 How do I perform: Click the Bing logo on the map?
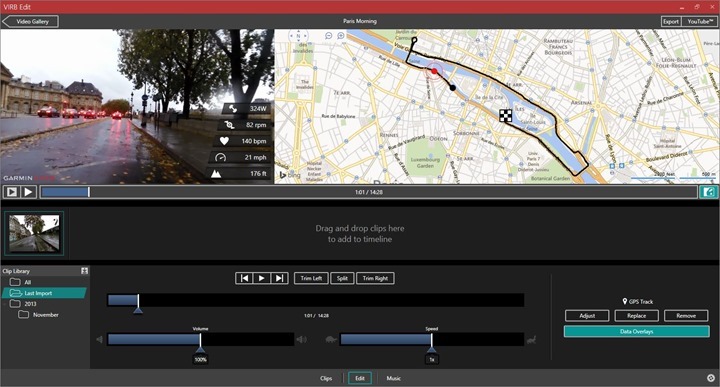(290, 175)
